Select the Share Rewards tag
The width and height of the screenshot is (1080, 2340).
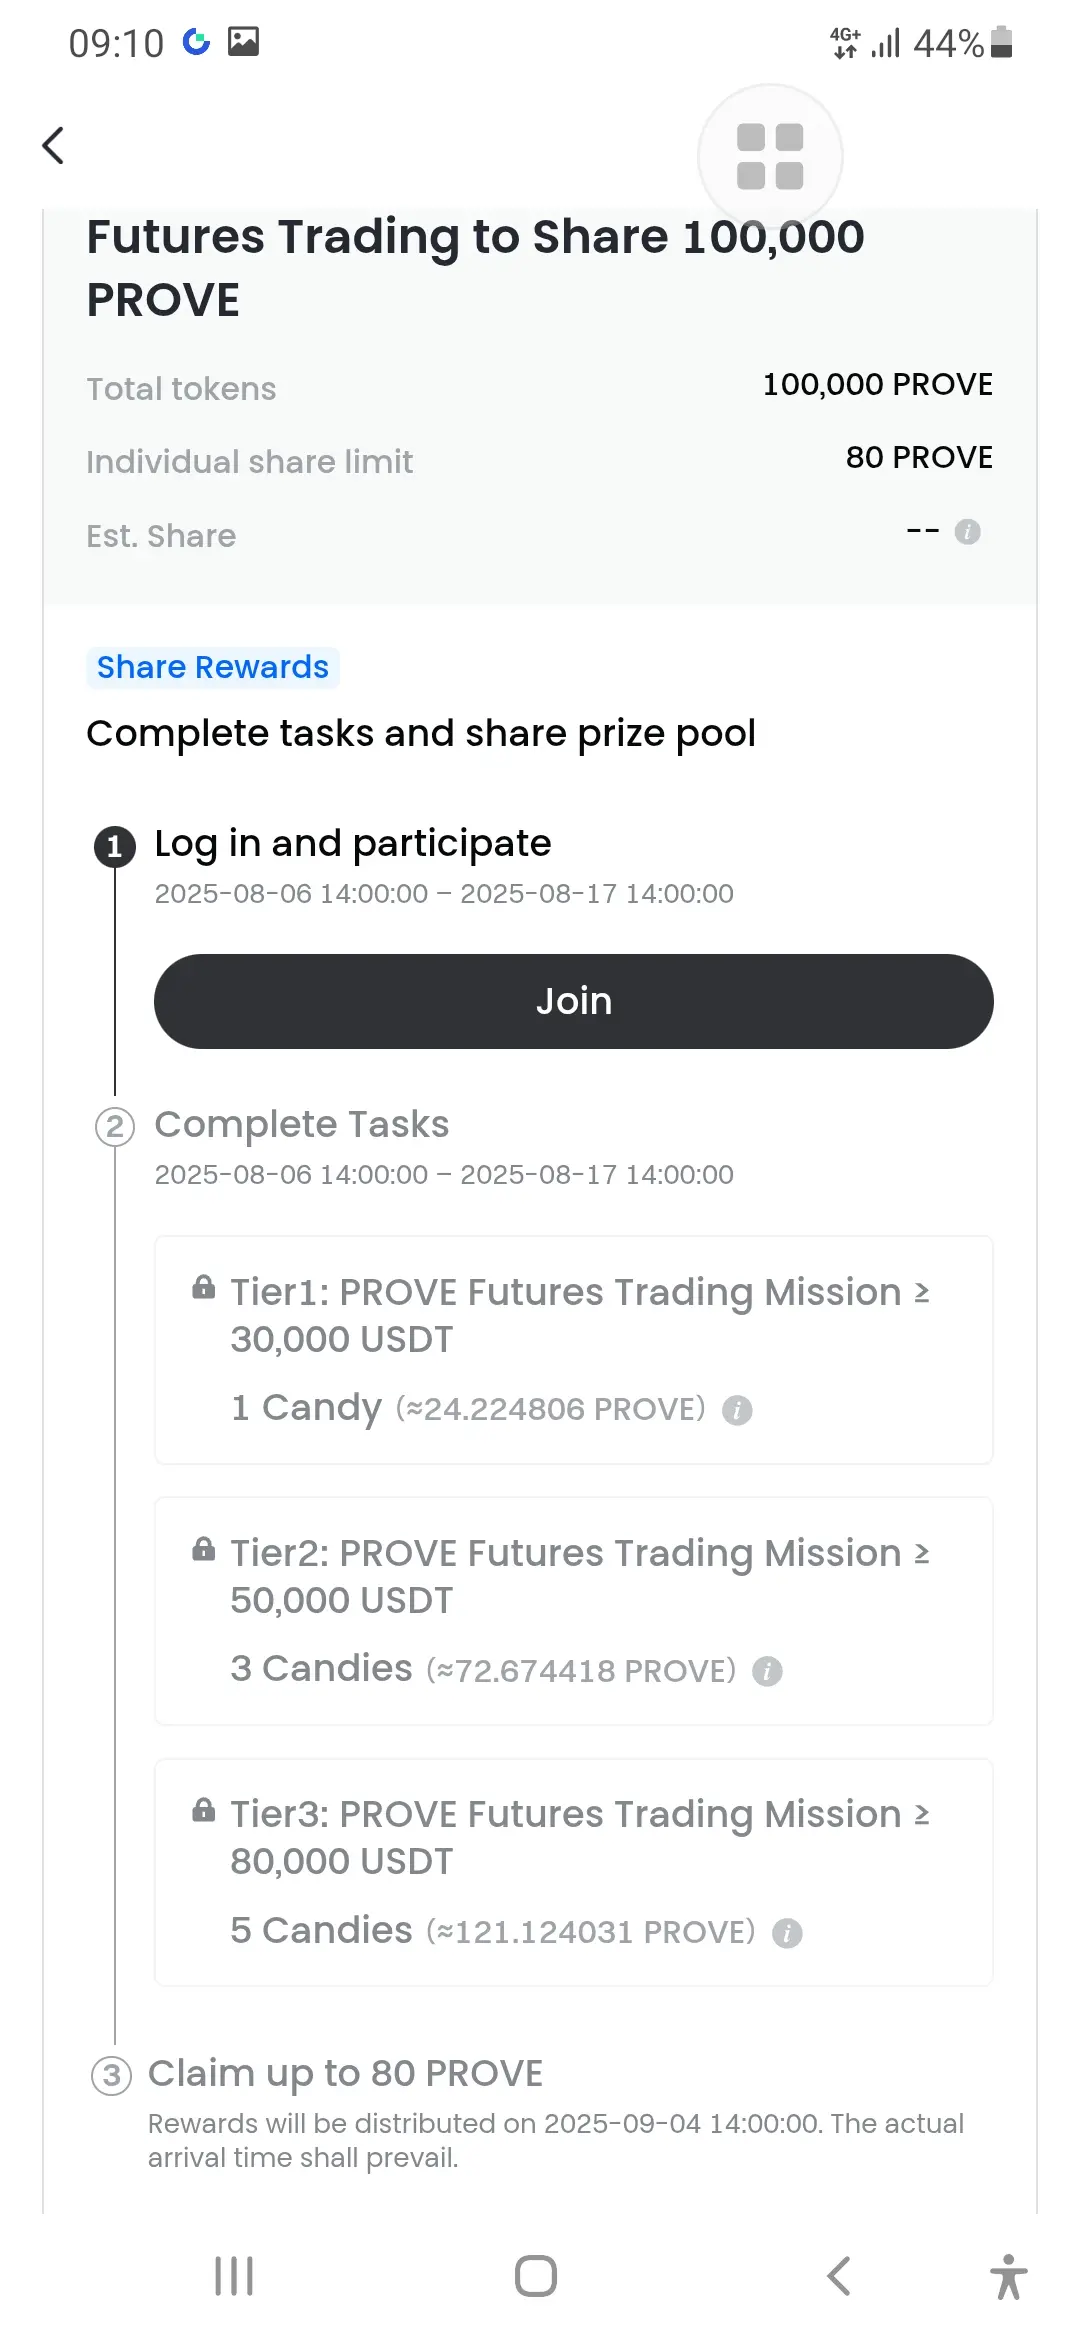click(213, 667)
